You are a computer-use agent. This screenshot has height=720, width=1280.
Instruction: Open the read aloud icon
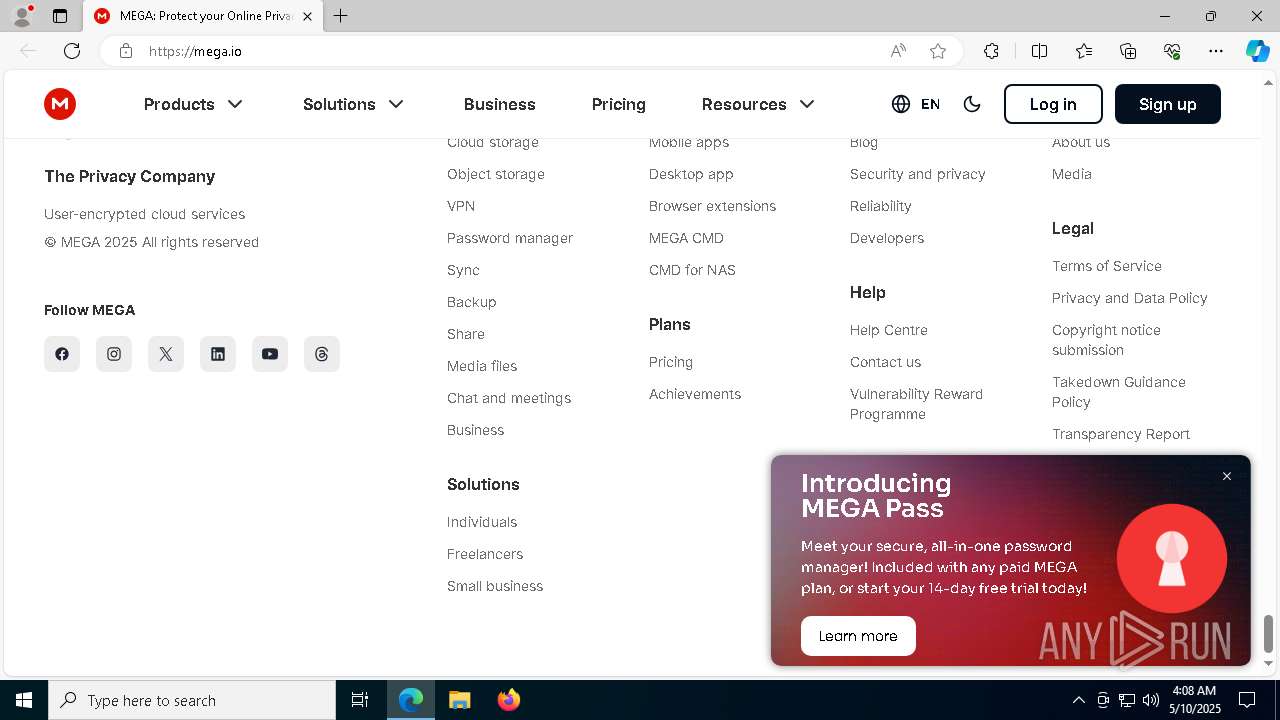(x=898, y=51)
